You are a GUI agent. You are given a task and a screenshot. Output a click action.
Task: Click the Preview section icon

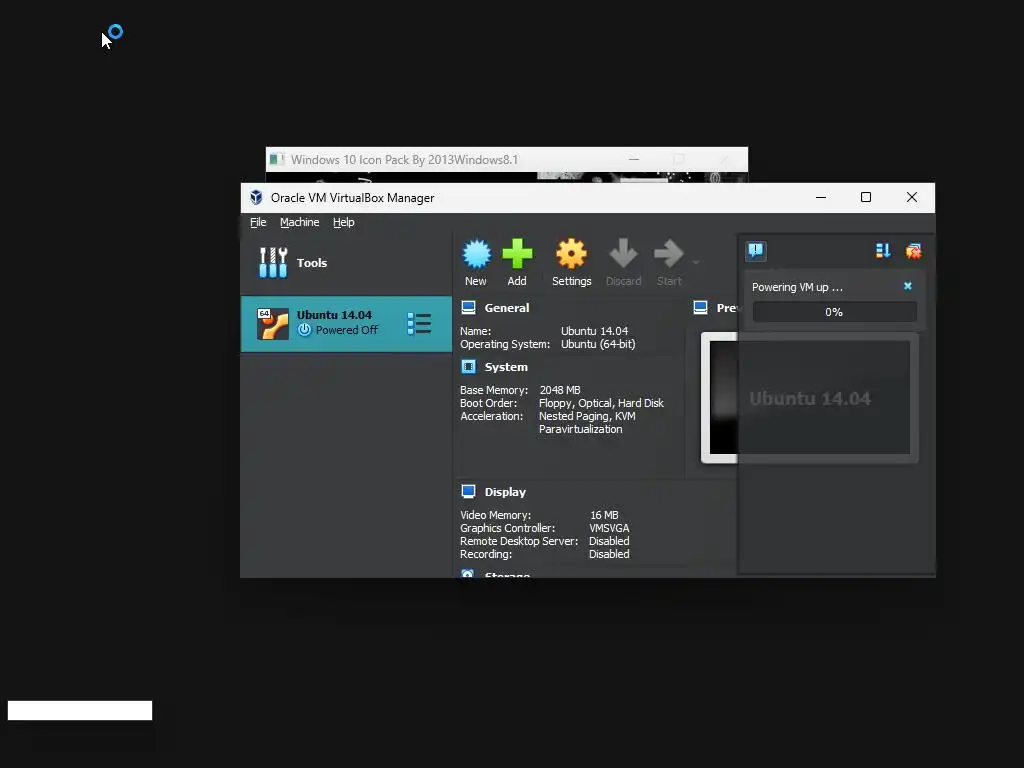point(700,308)
